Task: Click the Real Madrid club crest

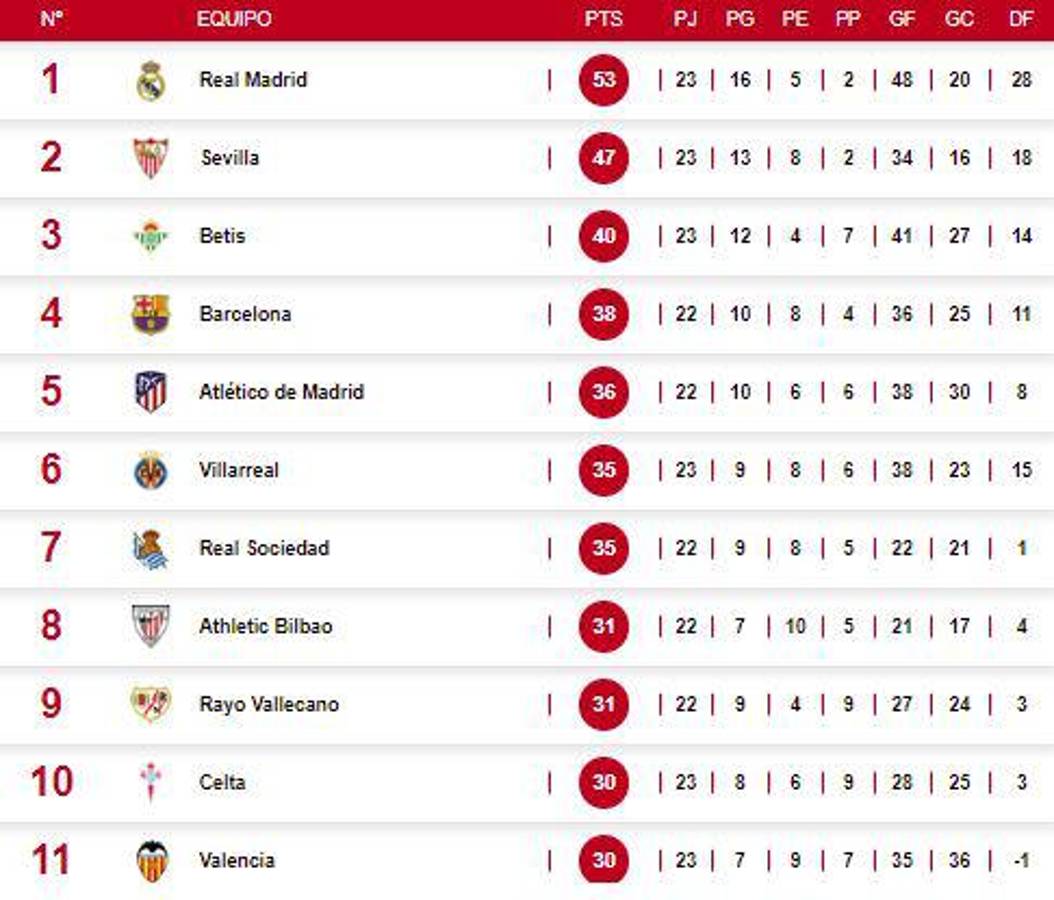Action: [151, 80]
